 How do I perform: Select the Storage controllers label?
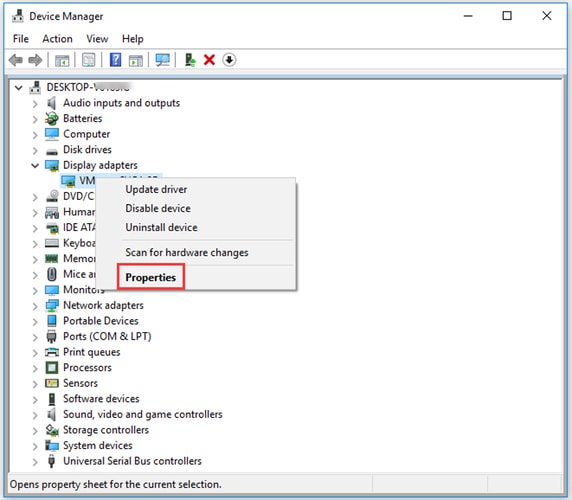[106, 430]
